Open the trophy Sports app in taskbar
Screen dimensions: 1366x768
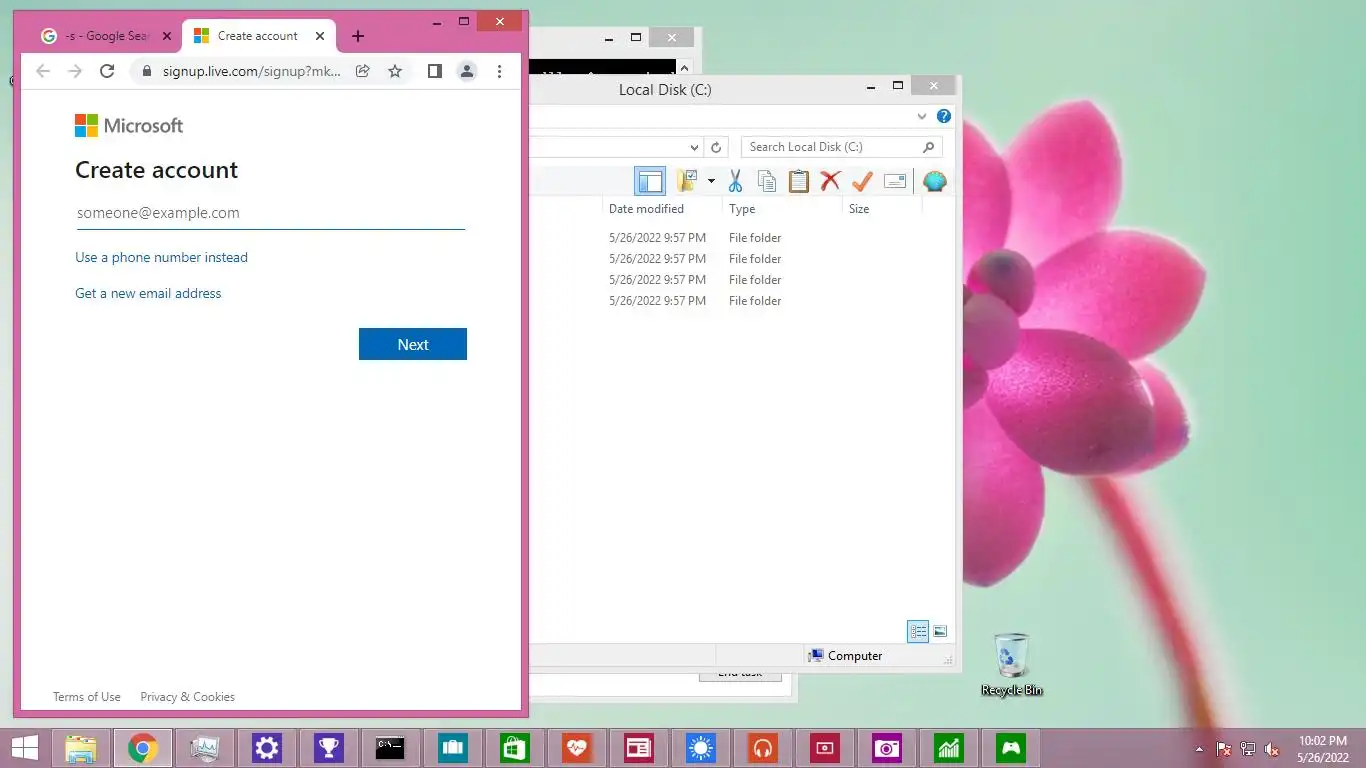click(329, 748)
